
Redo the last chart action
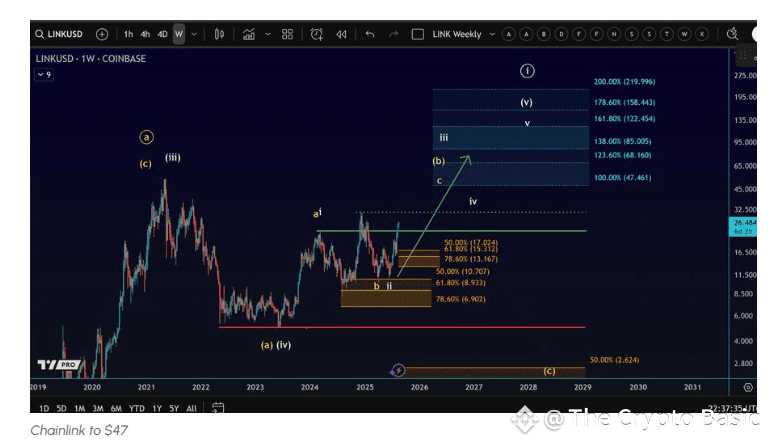tap(394, 34)
